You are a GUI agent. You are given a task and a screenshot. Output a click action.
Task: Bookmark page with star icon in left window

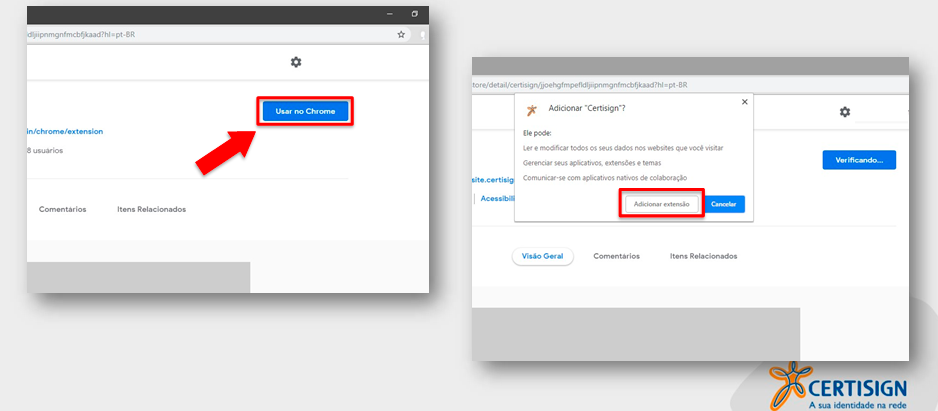coord(401,35)
